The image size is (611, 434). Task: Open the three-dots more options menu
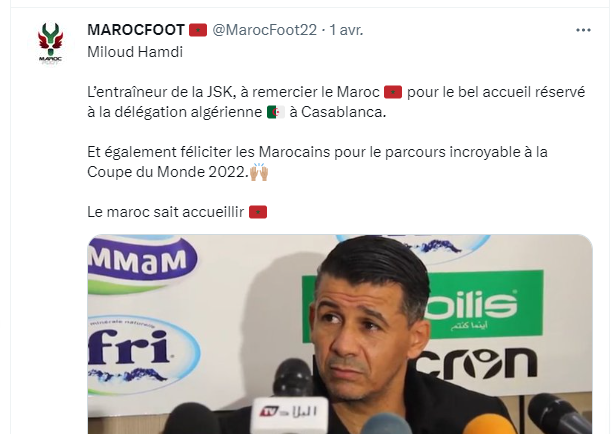[x=583, y=30]
